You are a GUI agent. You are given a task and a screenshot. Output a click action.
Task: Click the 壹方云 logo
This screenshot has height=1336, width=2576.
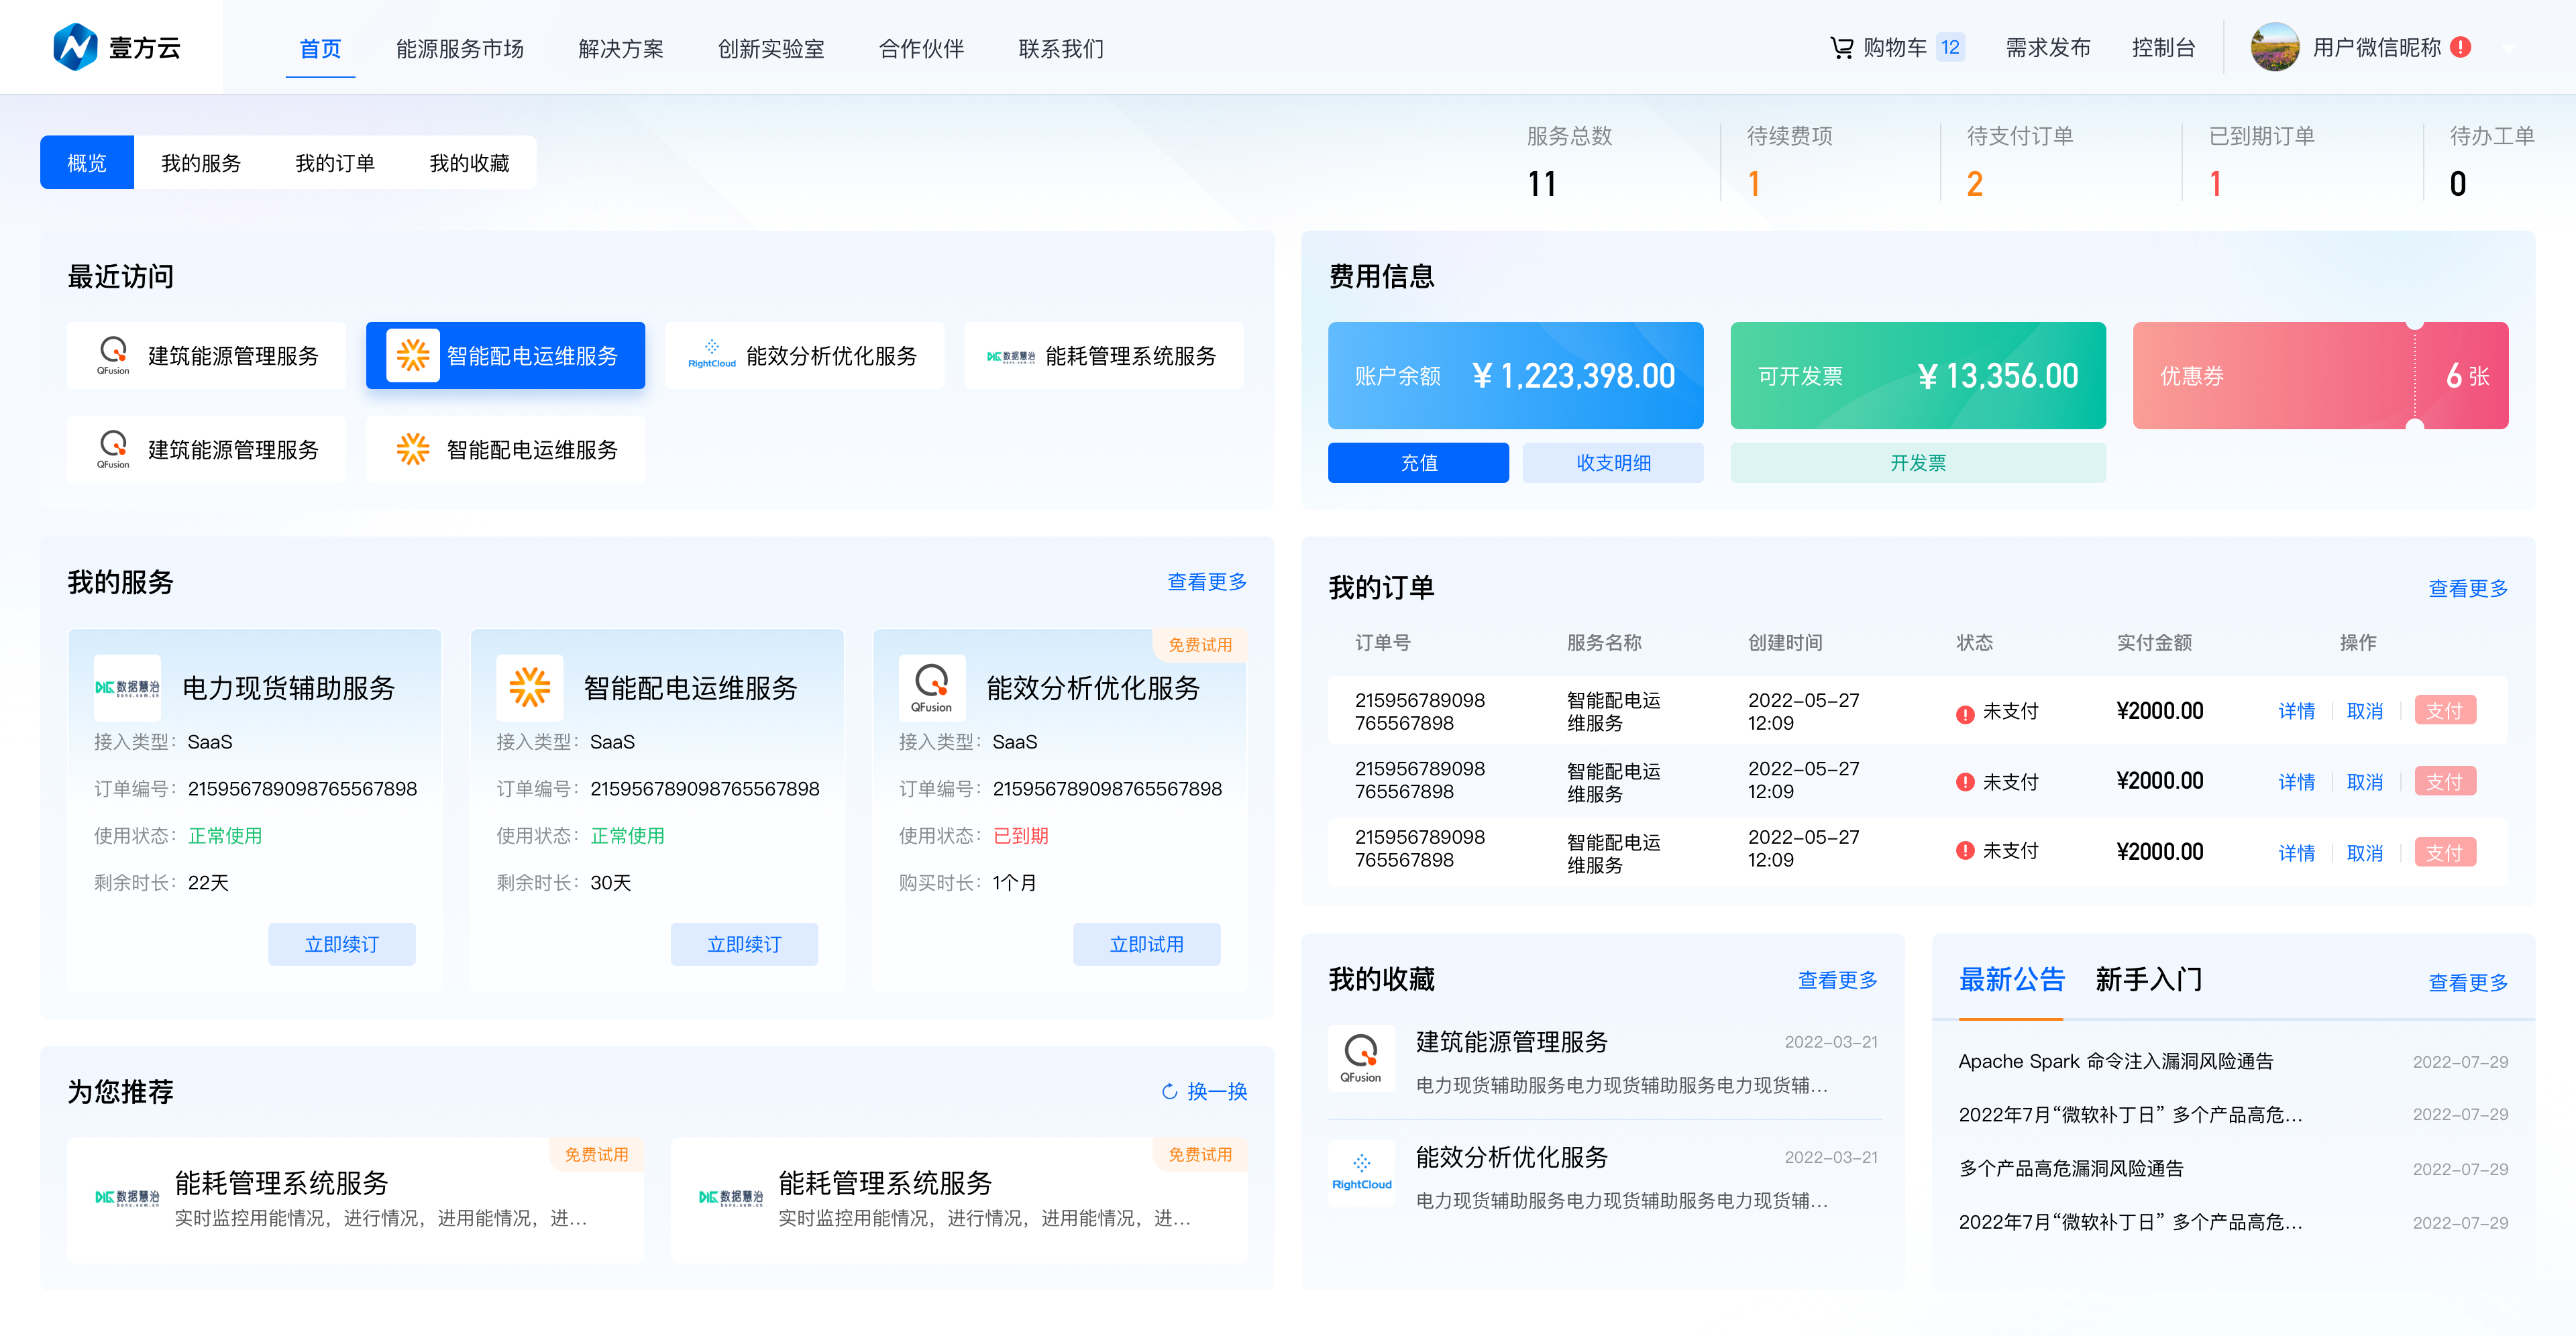coord(116,47)
